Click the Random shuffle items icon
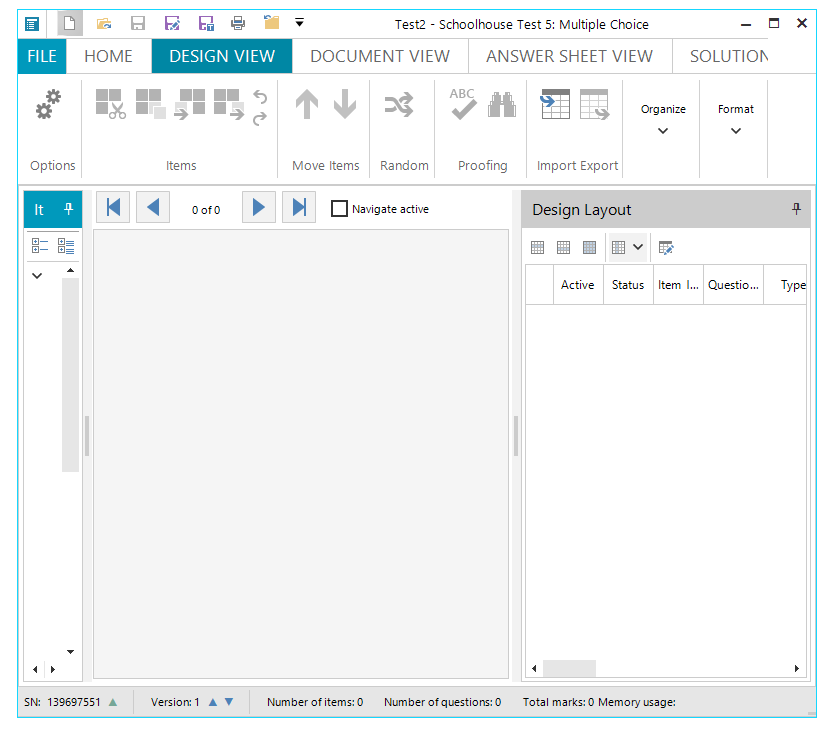Image resolution: width=832 pixels, height=735 pixels. click(x=399, y=104)
